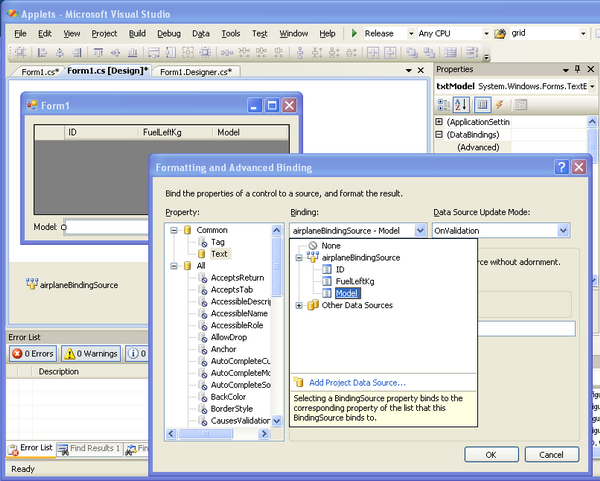Collapse the (DataBindings) property row

439,134
